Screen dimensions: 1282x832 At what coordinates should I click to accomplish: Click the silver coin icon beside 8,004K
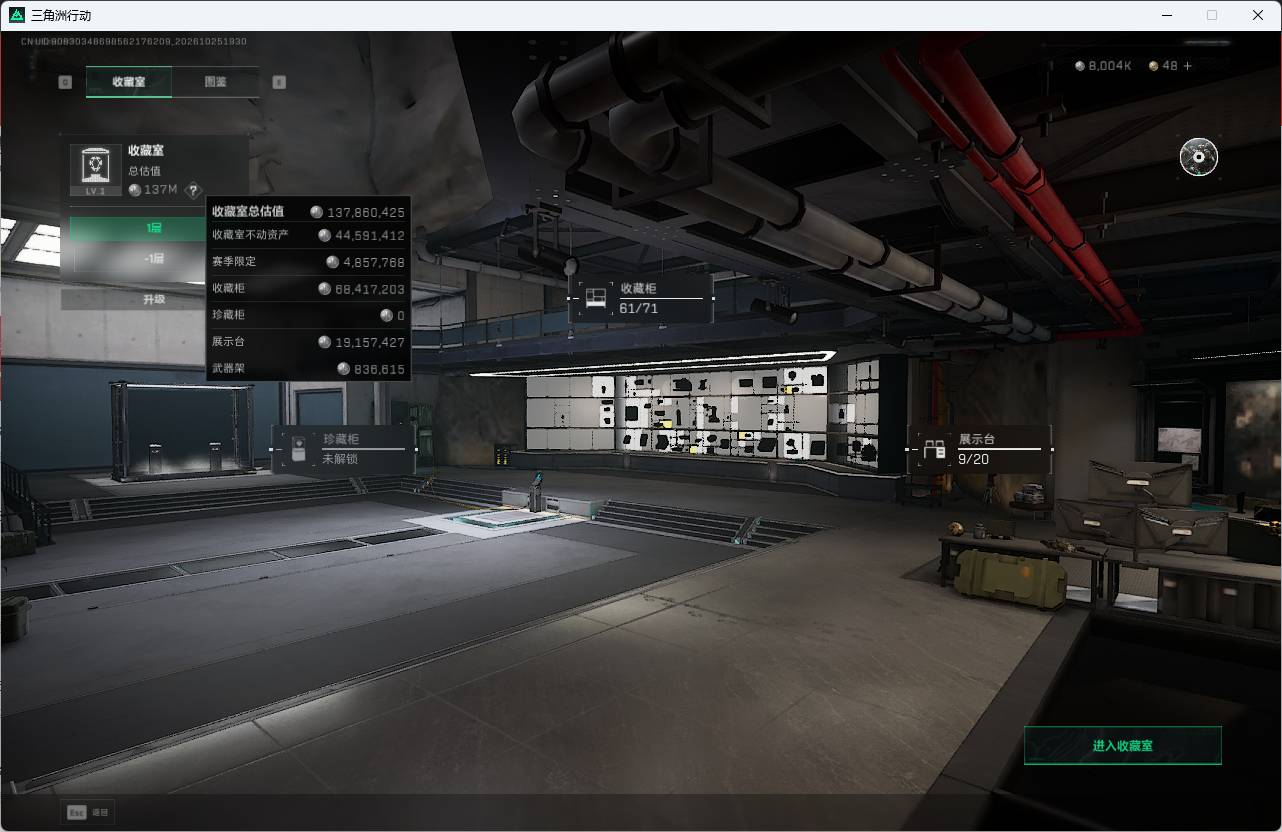click(1080, 66)
